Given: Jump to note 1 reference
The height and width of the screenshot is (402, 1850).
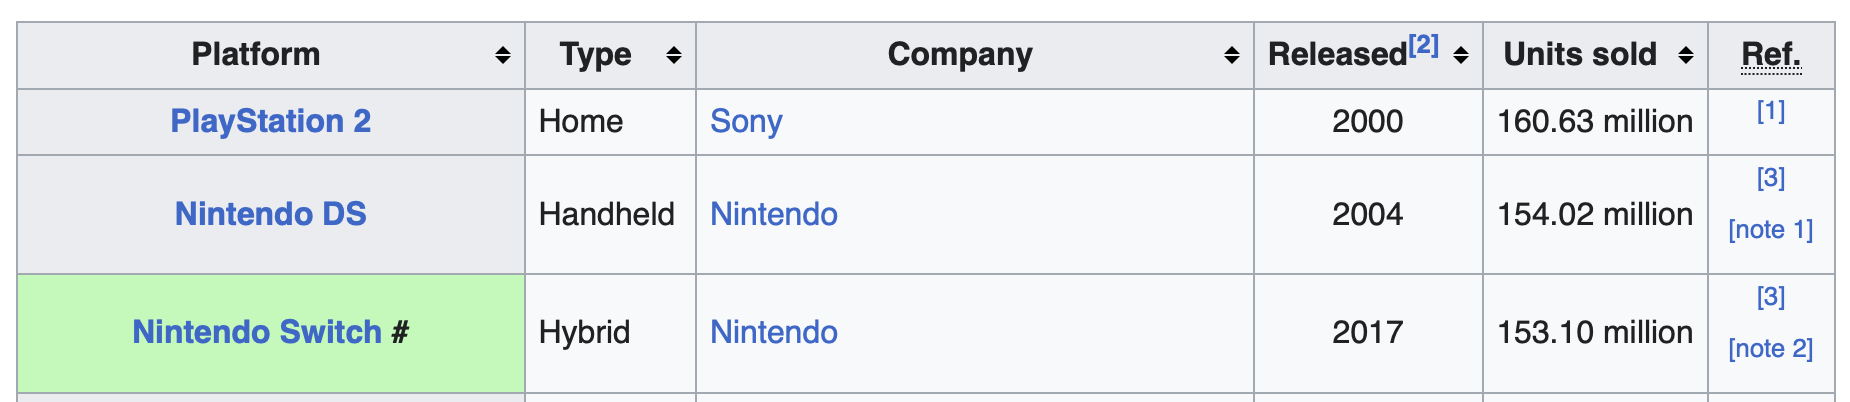Looking at the screenshot, I should click(x=1771, y=229).
